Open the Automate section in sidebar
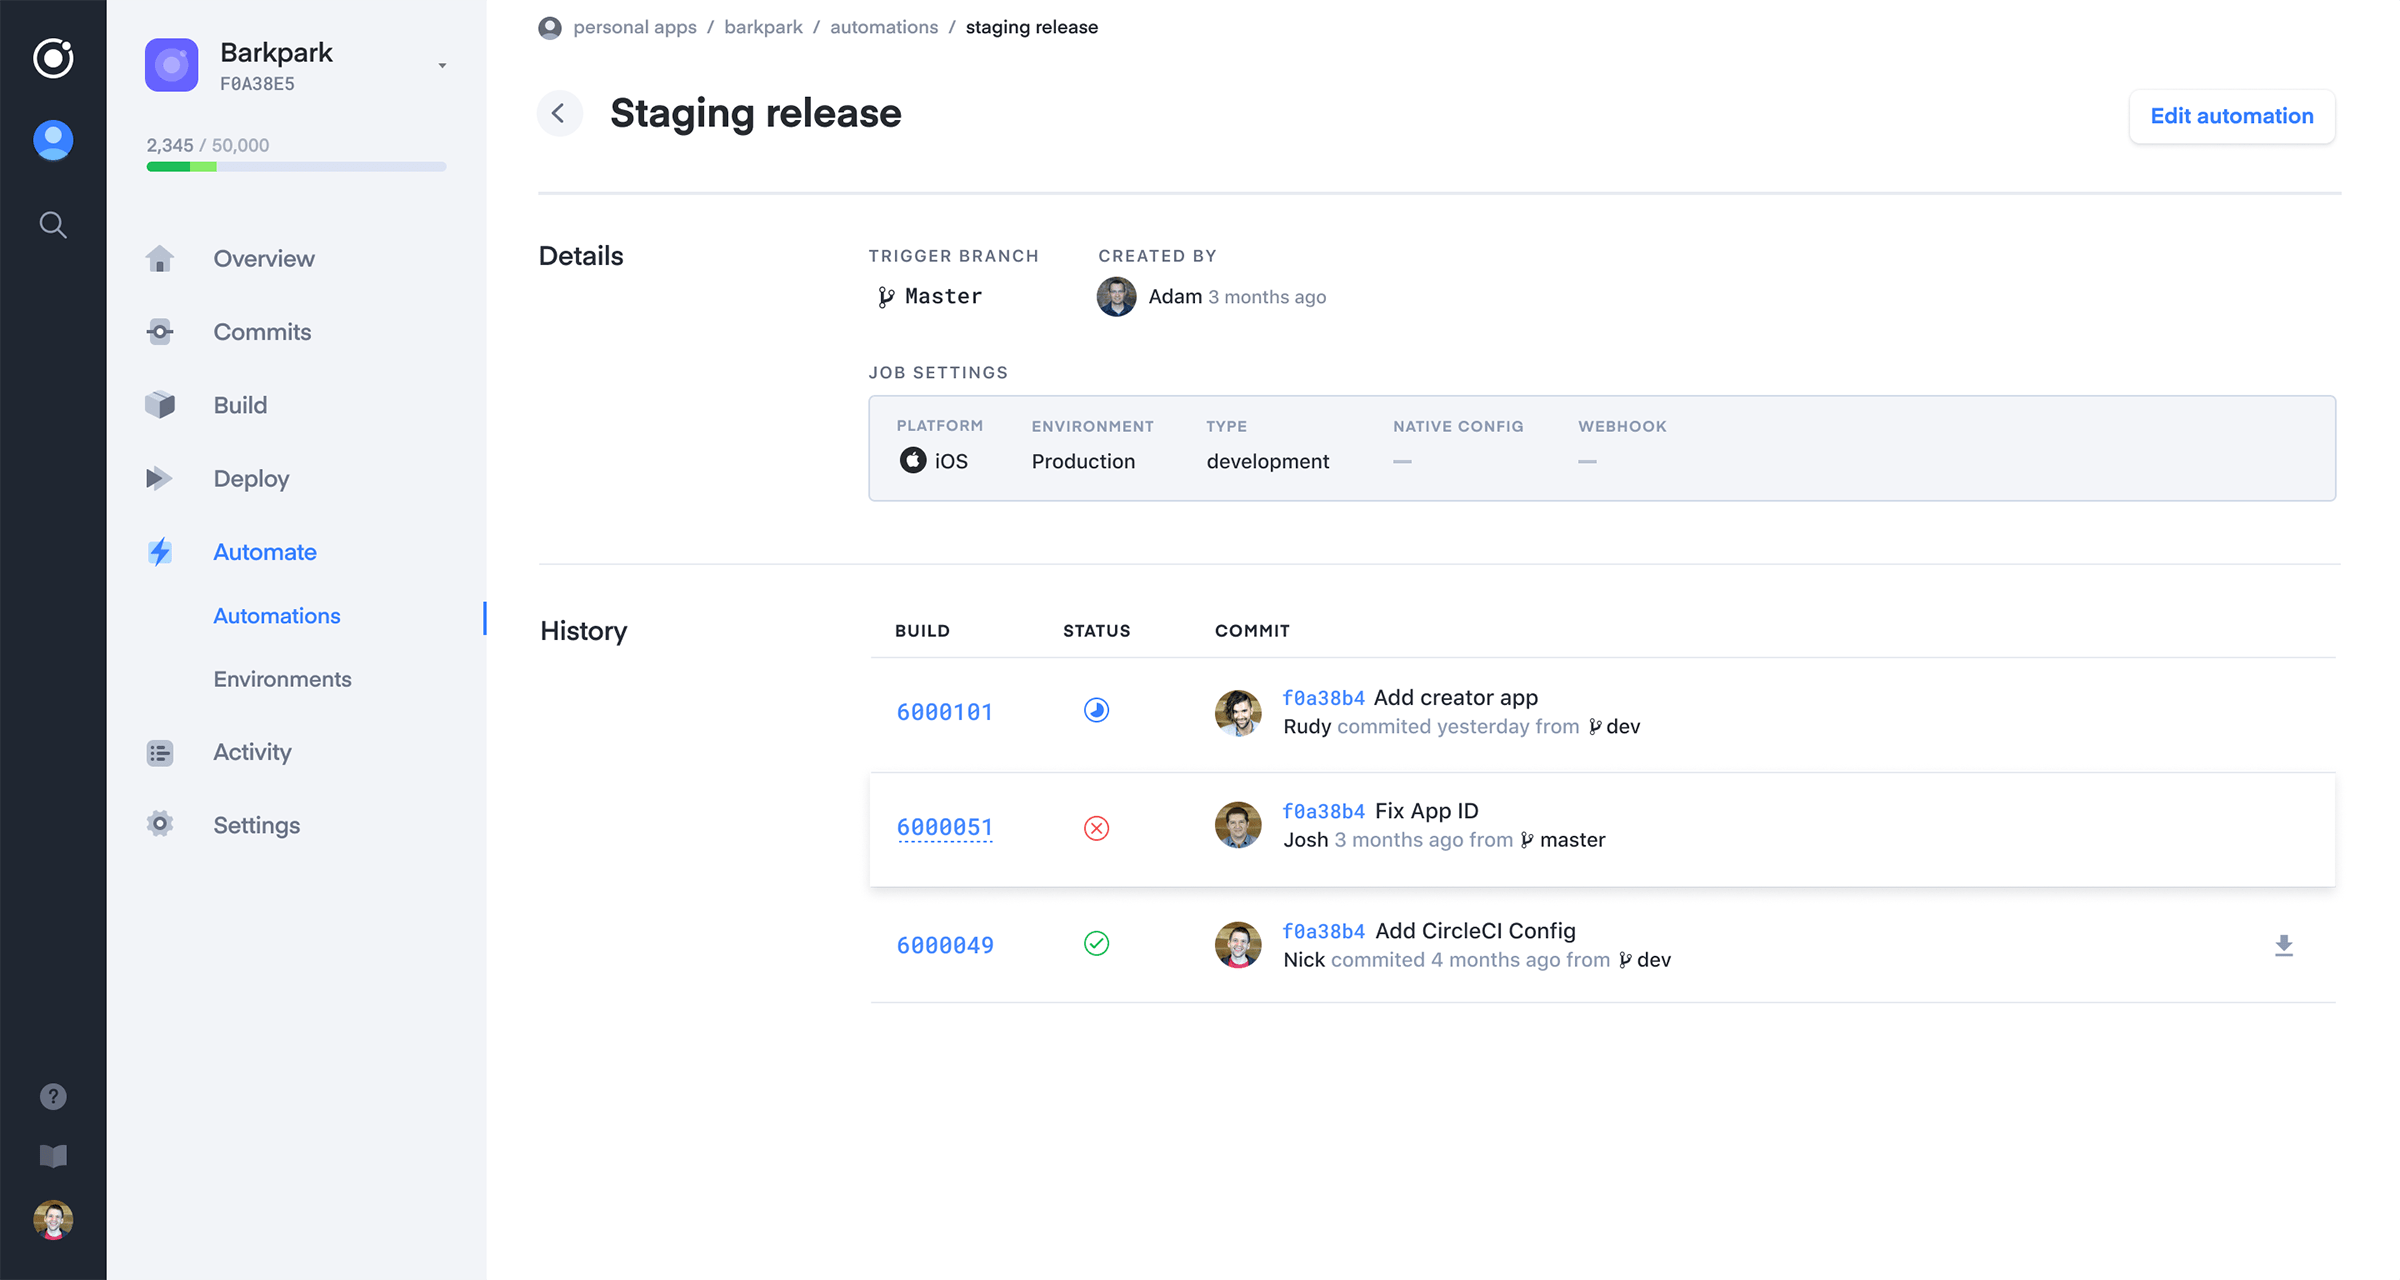Screen dimensions: 2400x1280 tap(264, 552)
